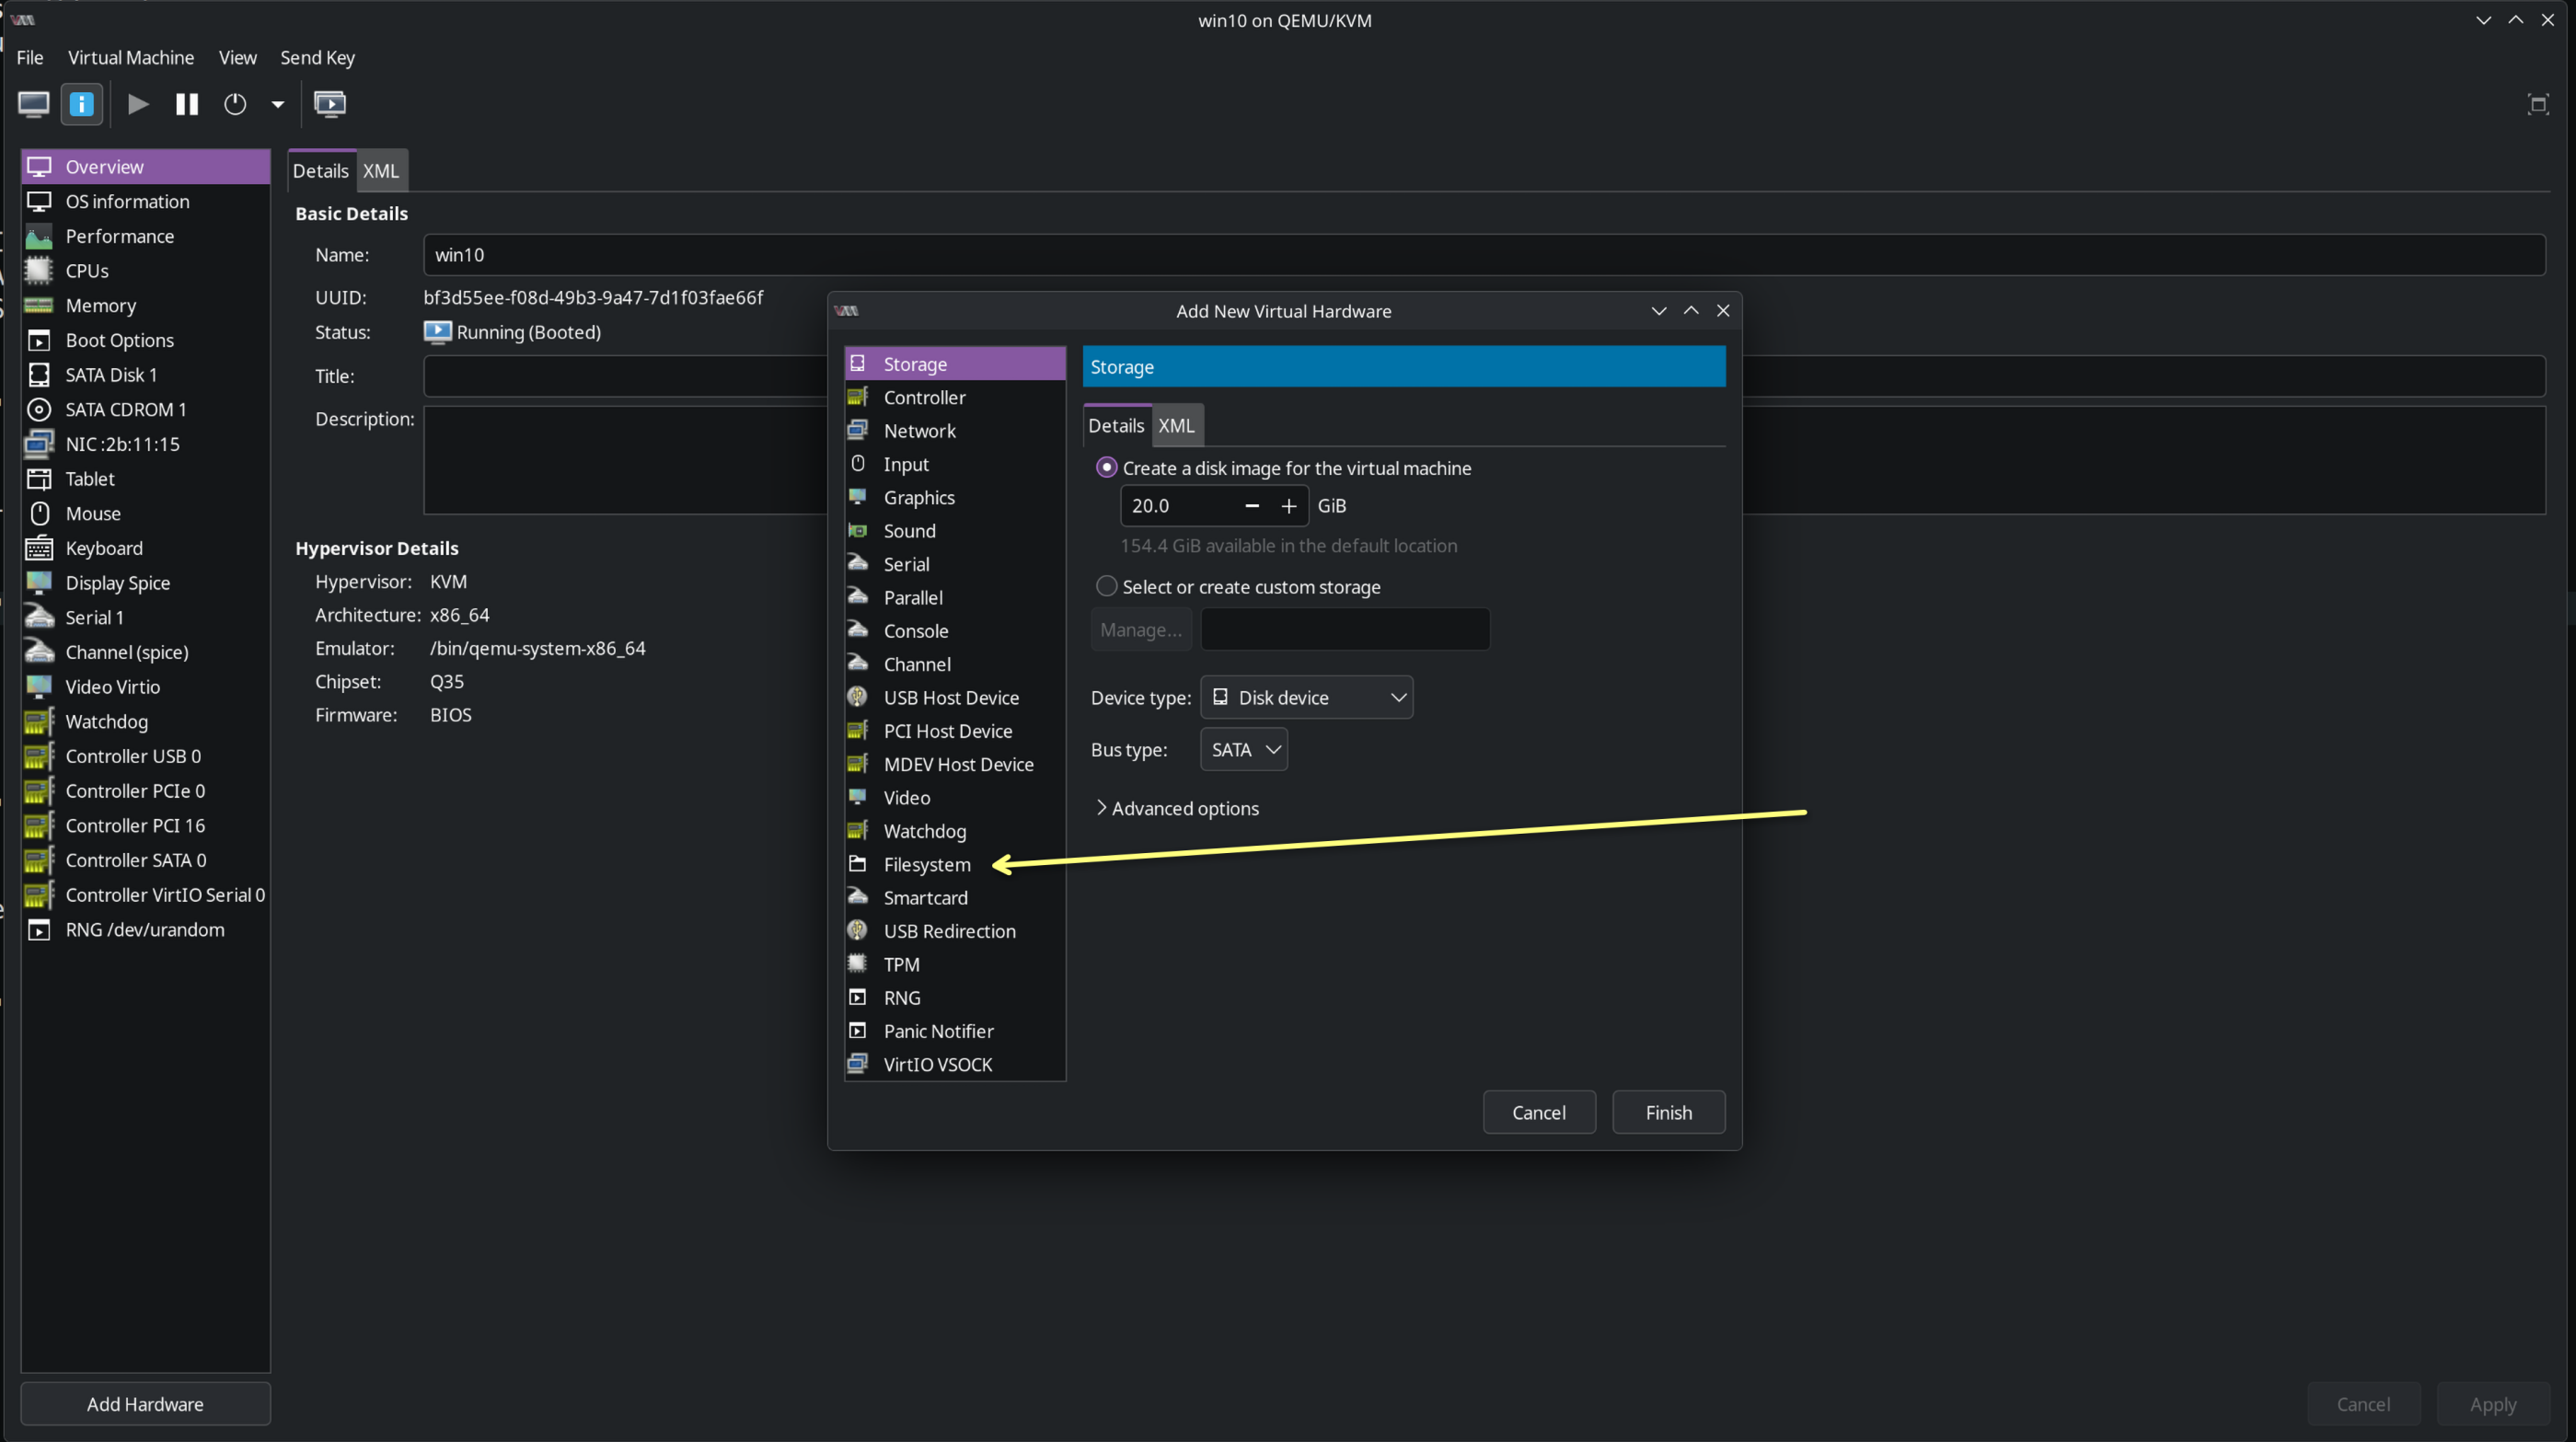The image size is (2576, 1442).
Task: Switch to the XML tab
Action: click(1177, 425)
